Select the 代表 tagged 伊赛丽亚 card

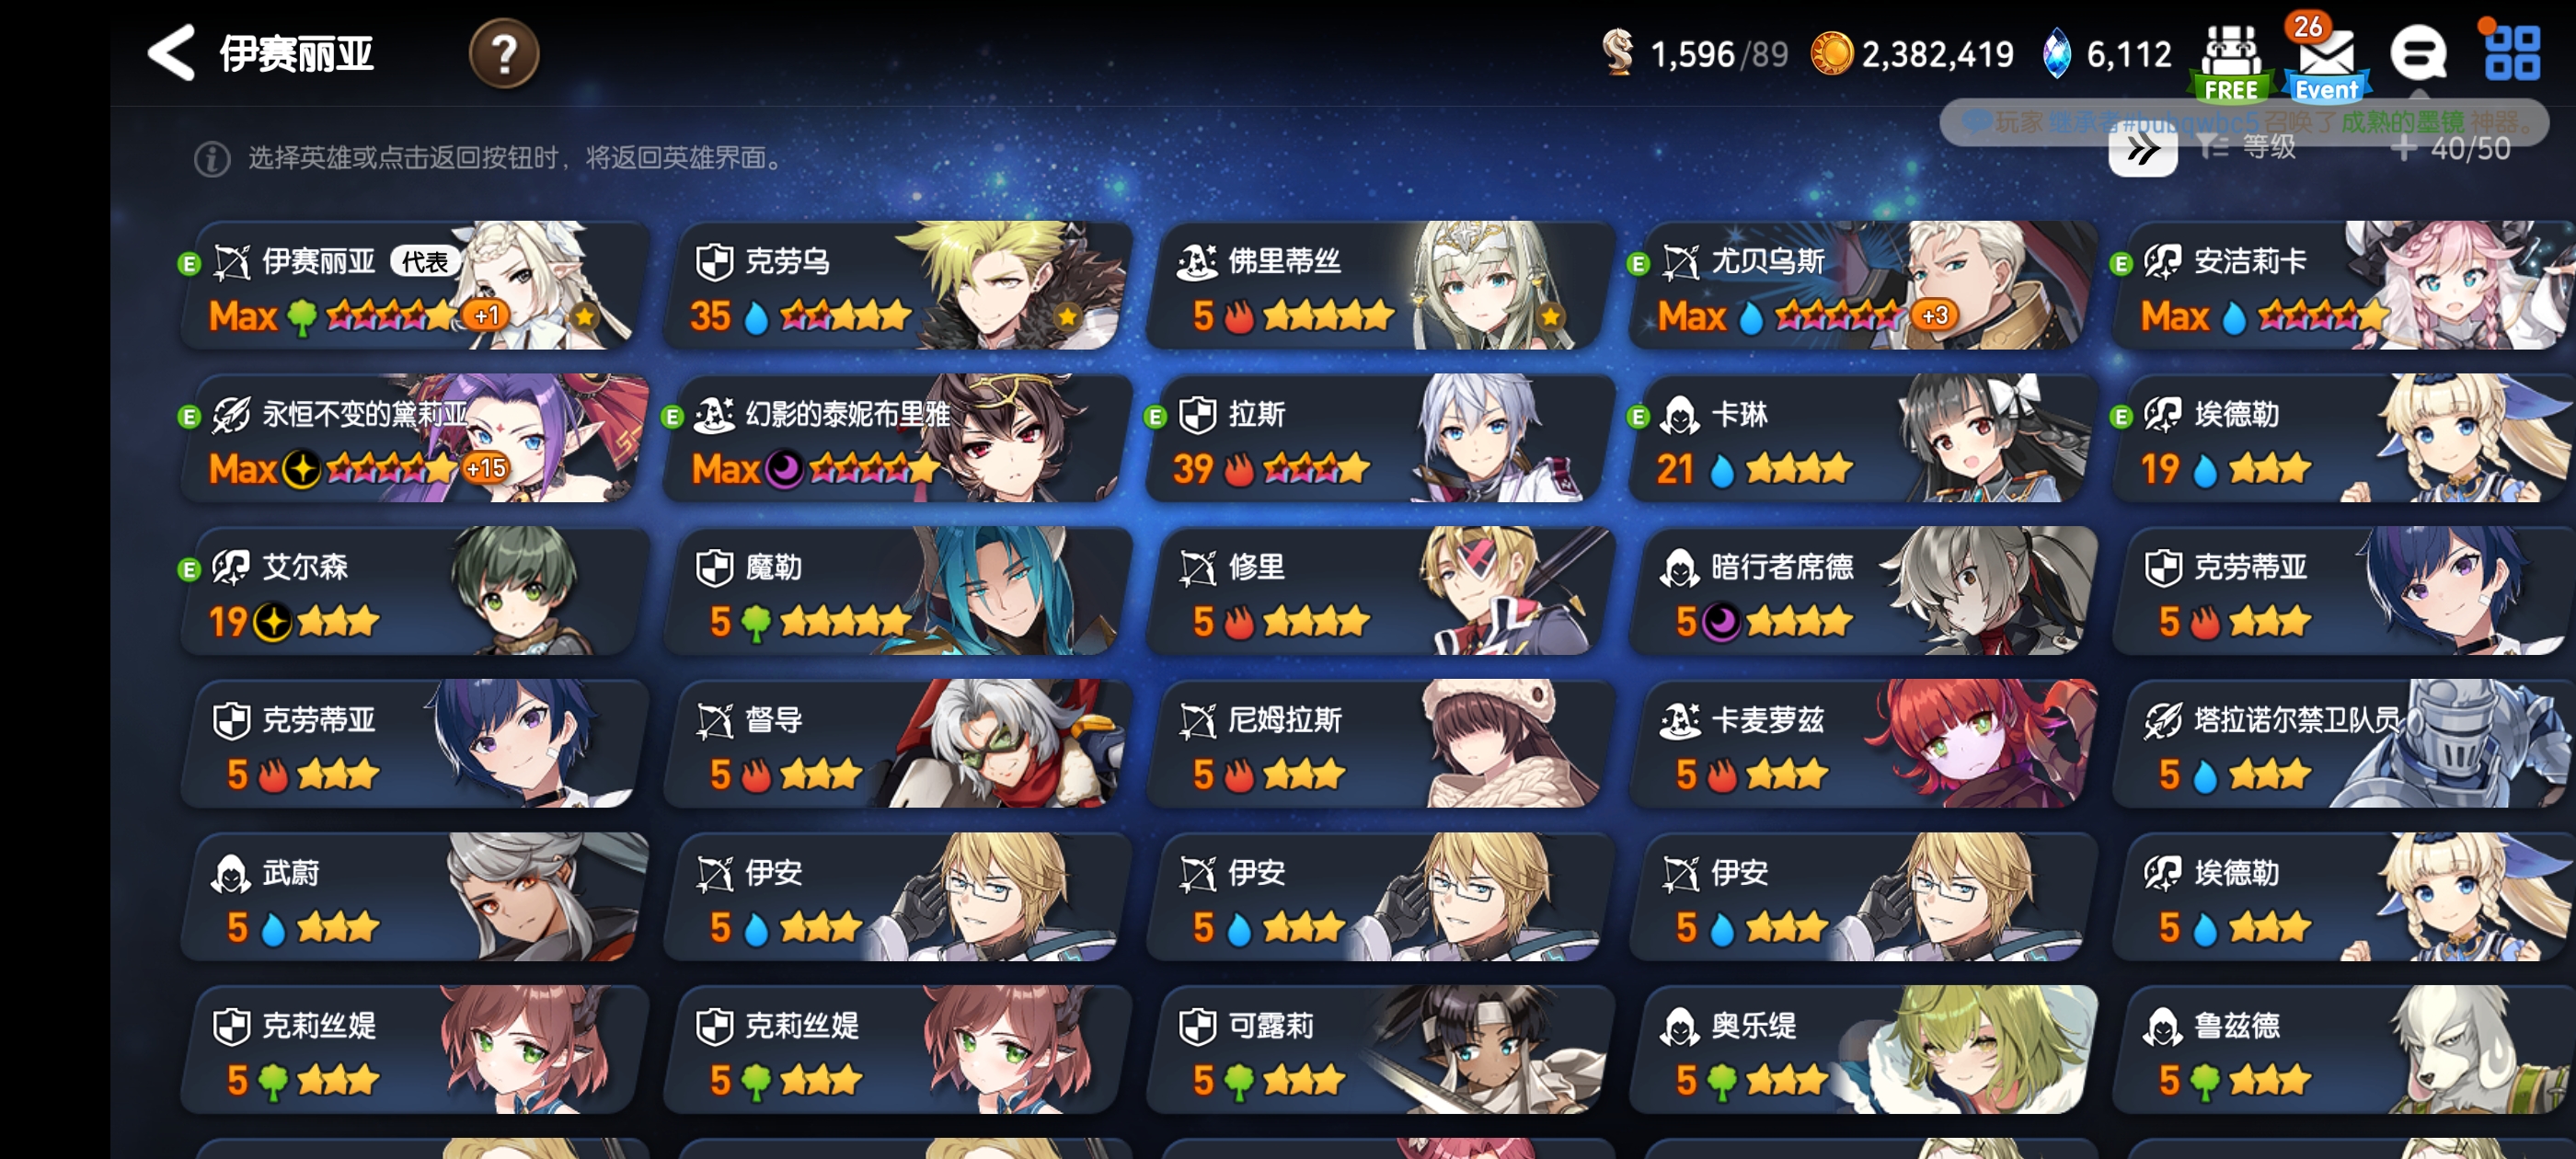click(x=413, y=286)
